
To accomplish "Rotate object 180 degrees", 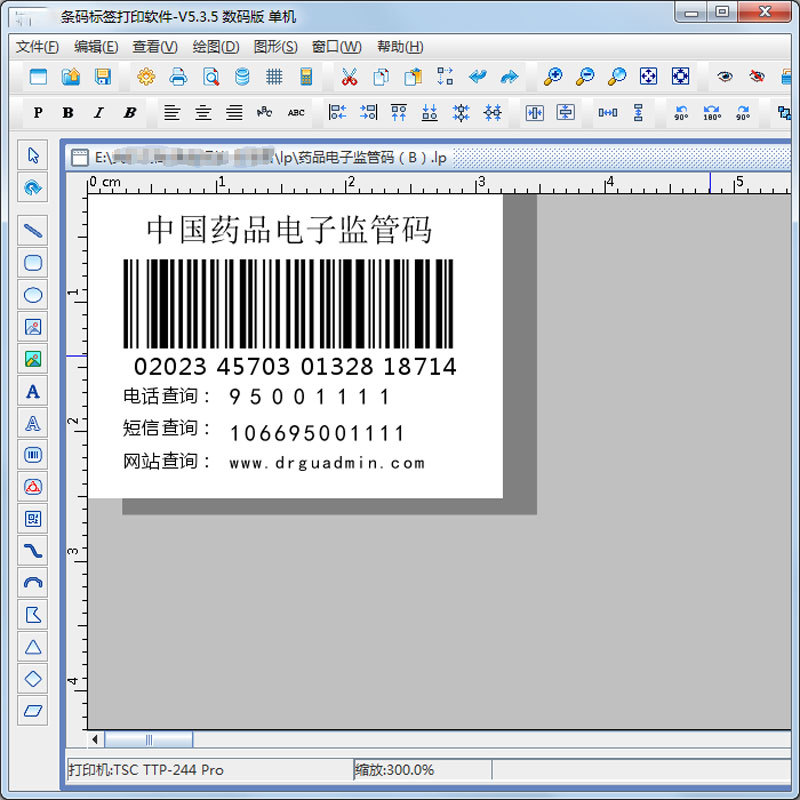I will pos(712,113).
